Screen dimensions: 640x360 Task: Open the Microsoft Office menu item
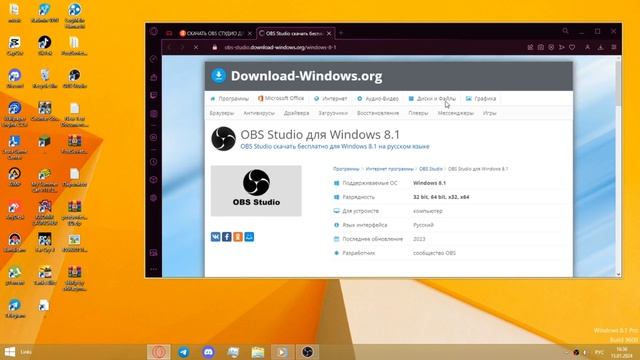pos(281,98)
